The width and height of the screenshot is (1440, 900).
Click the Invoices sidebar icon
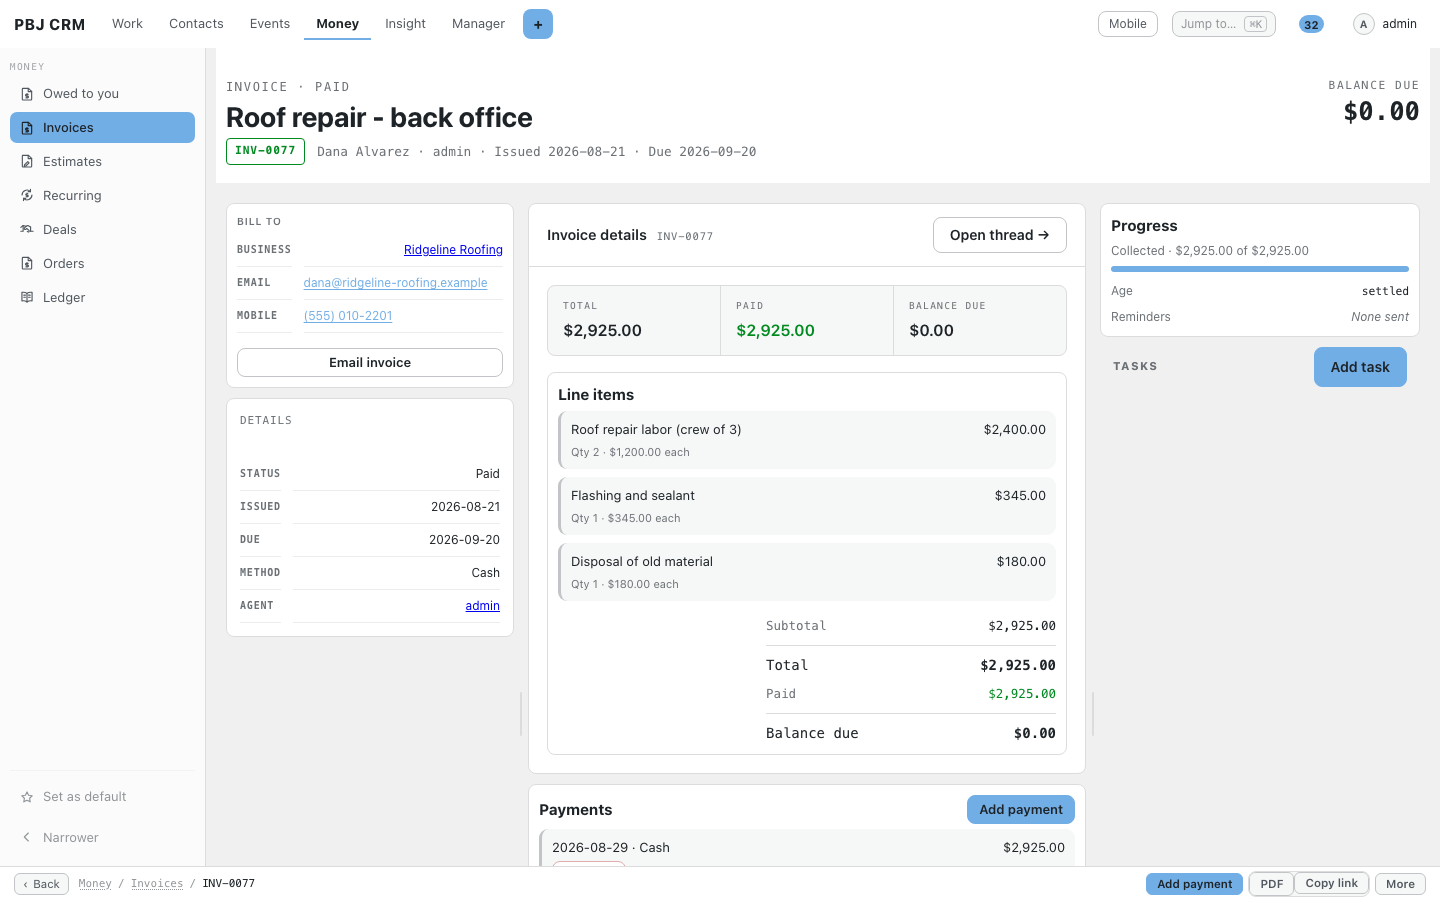[27, 128]
